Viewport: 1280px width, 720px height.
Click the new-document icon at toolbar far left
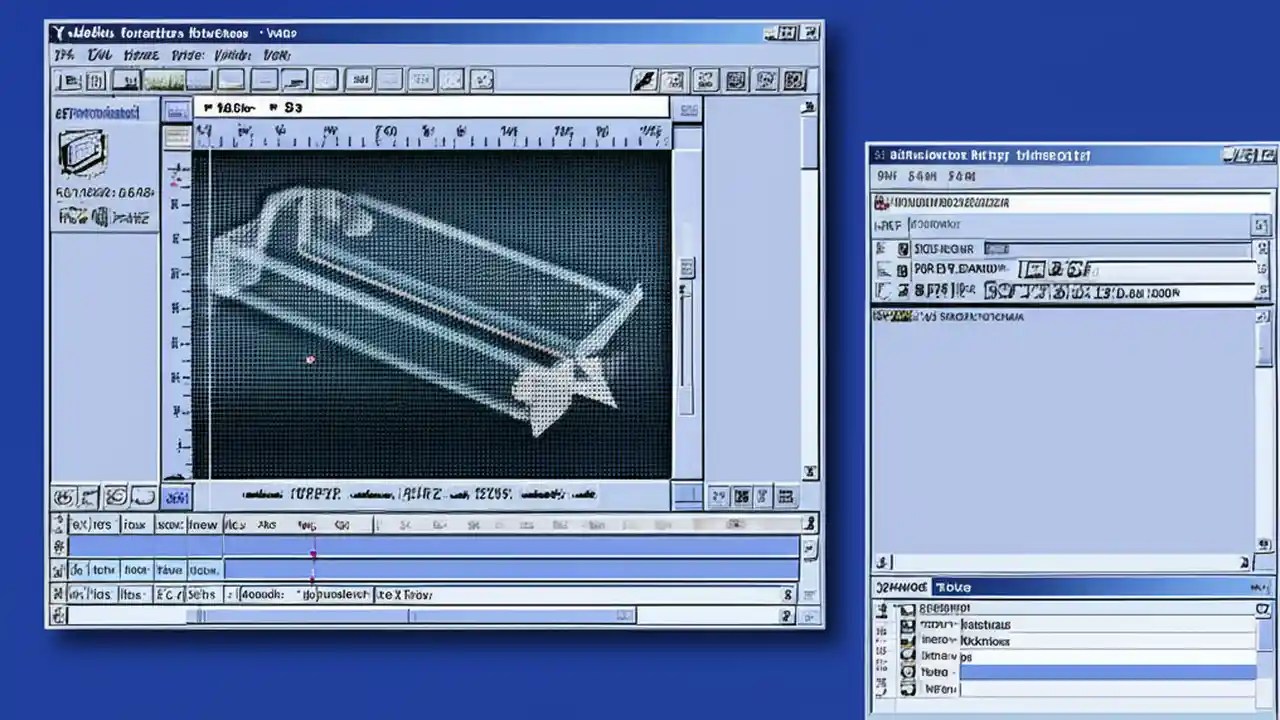[68, 80]
